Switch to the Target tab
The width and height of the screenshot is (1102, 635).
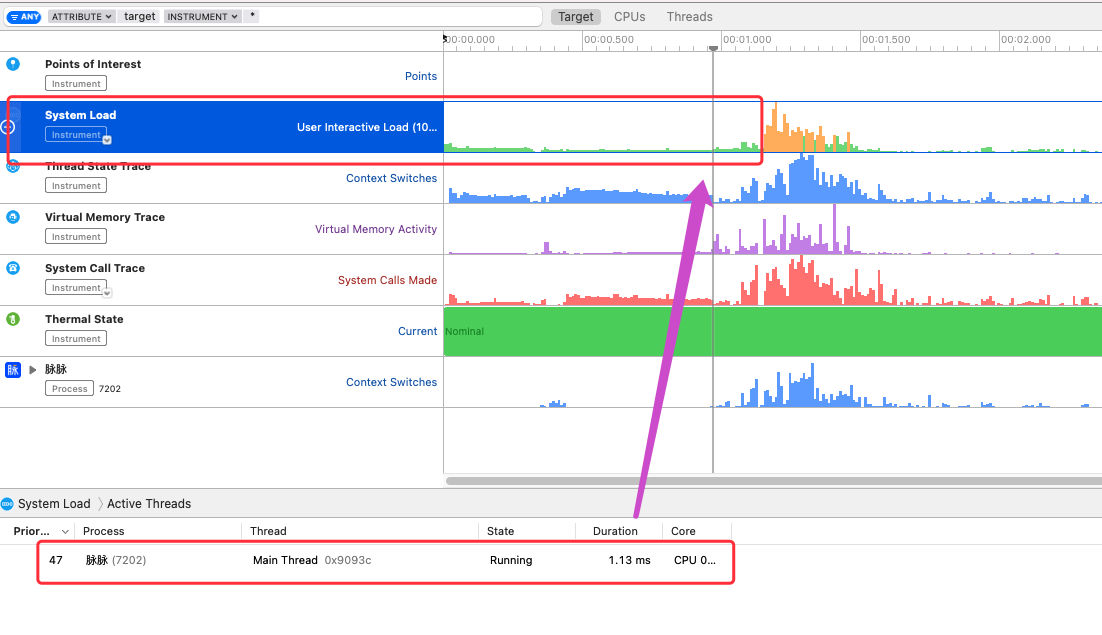pyautogui.click(x=576, y=17)
